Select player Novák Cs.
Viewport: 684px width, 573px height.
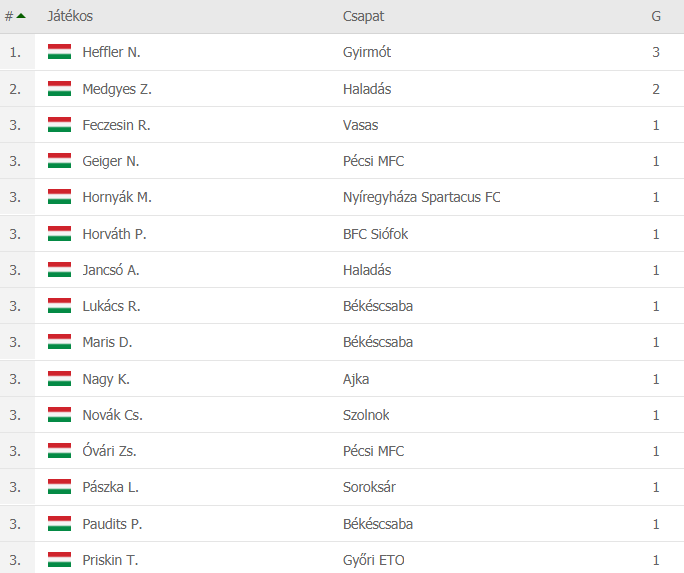tap(113, 415)
